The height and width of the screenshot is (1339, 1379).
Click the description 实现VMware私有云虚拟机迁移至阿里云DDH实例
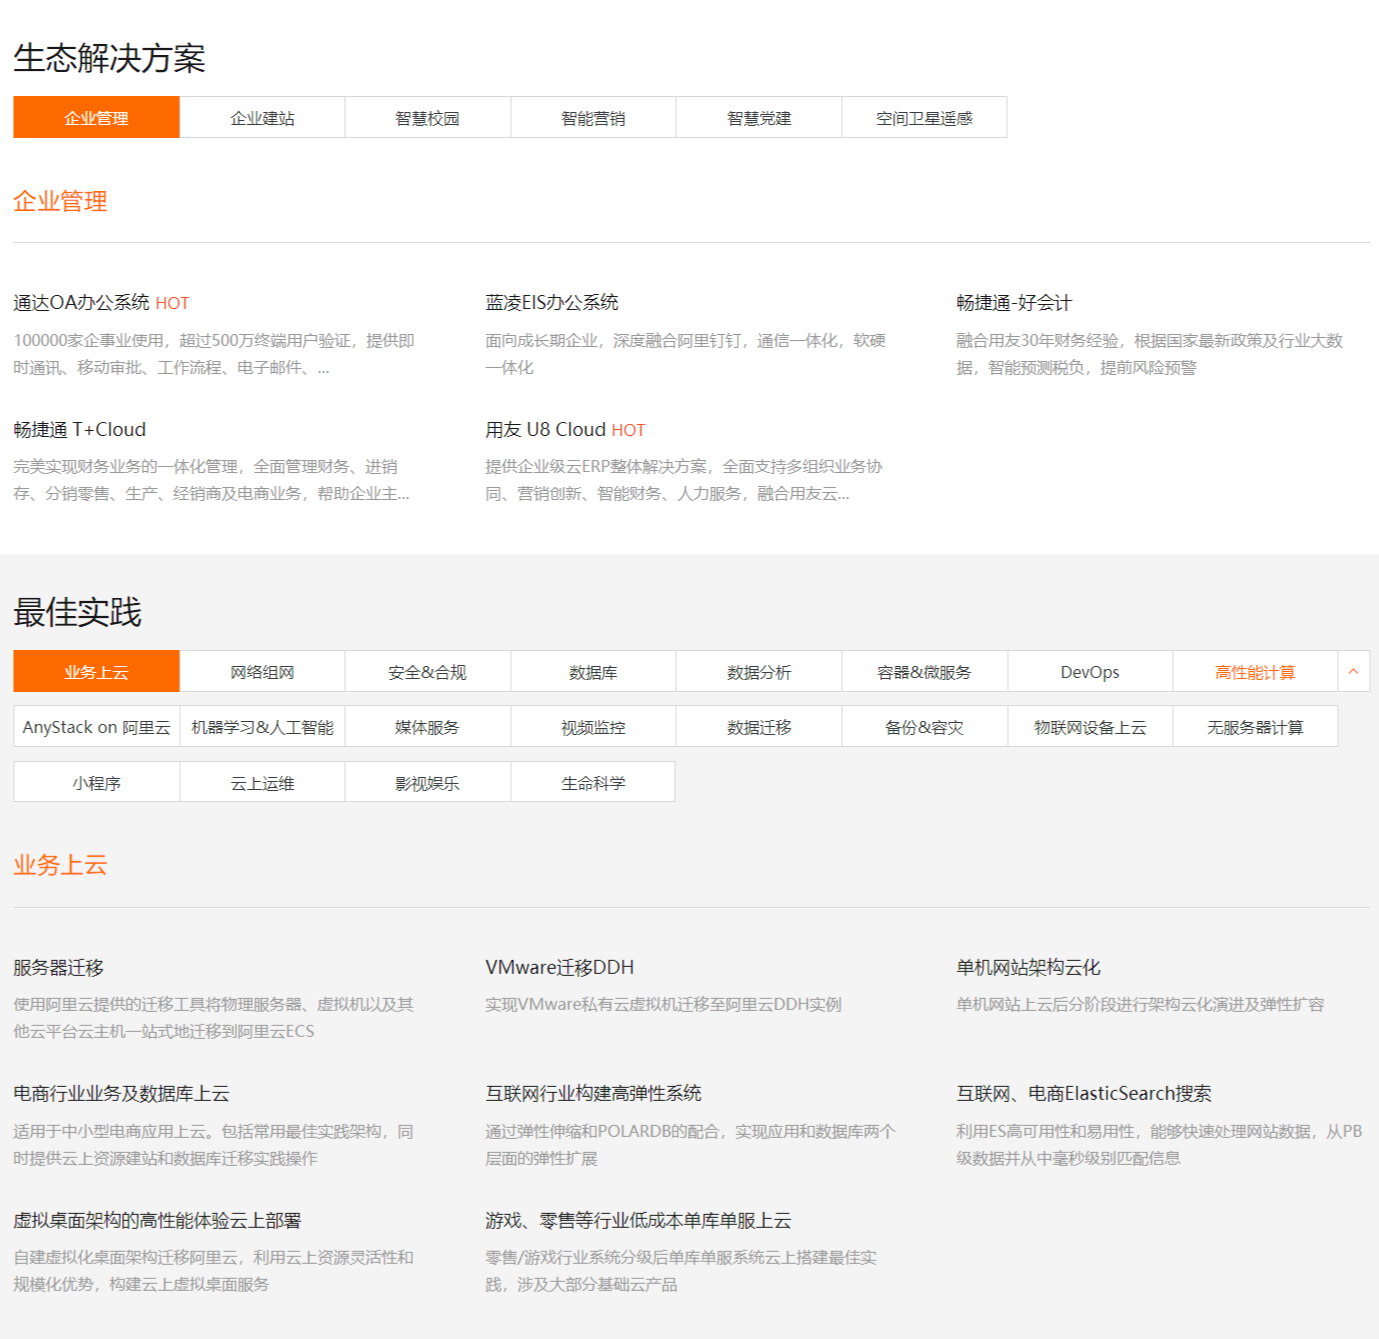[663, 1004]
